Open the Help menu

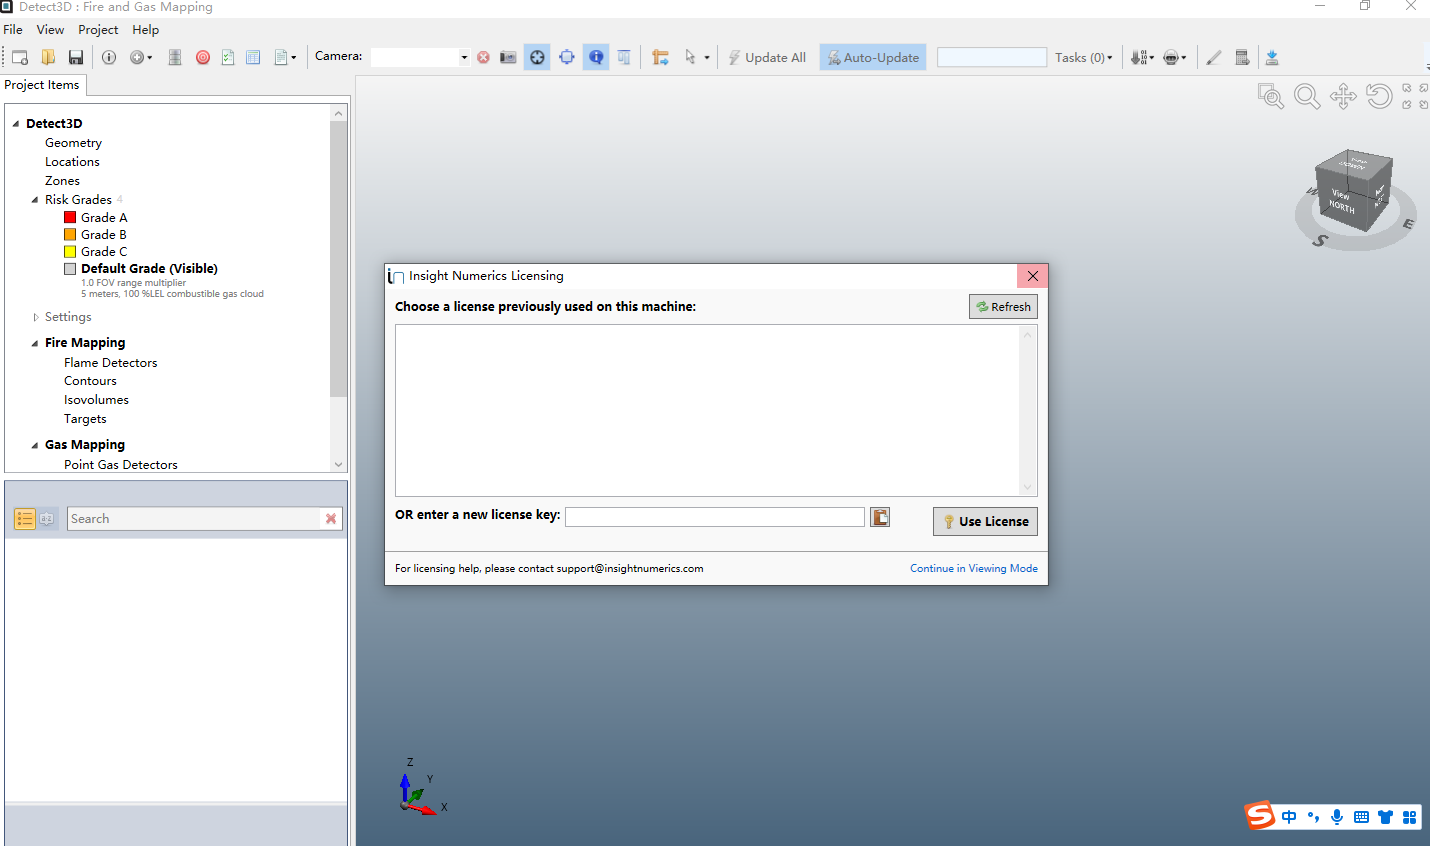point(146,30)
